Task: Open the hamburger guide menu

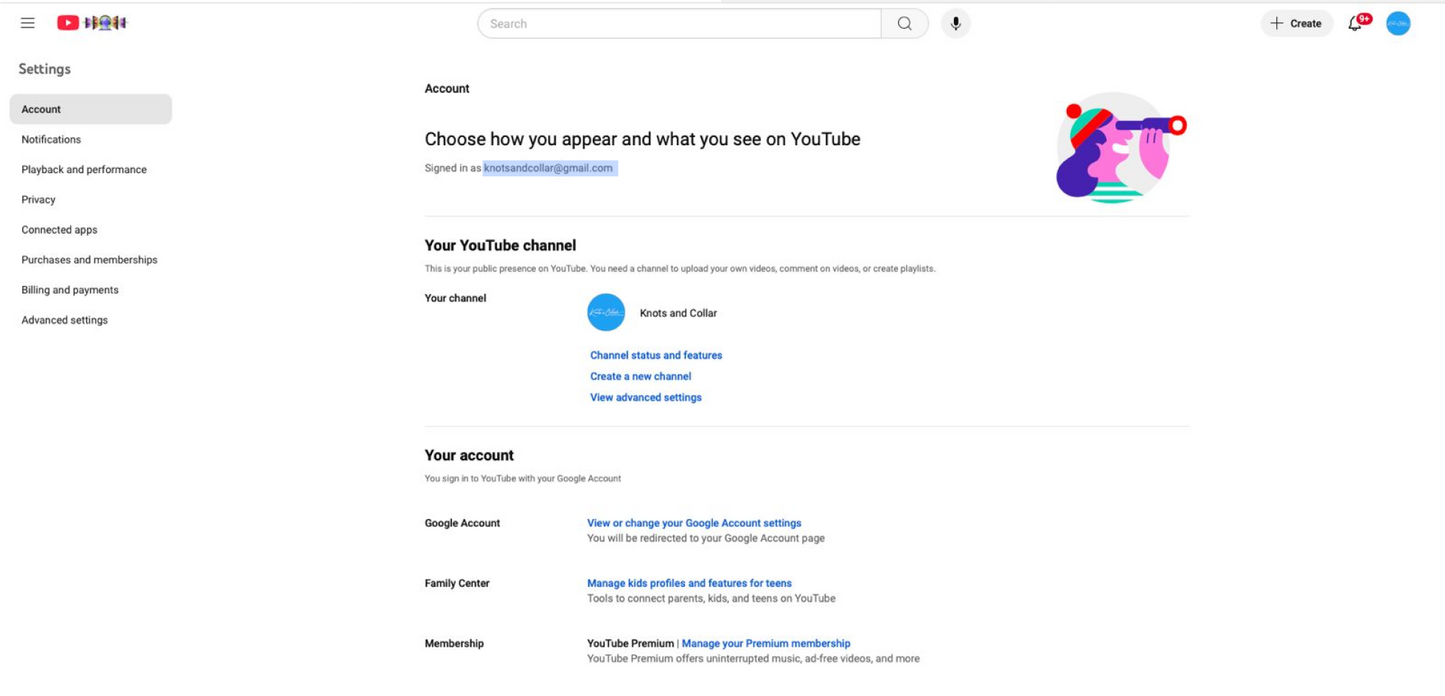Action: click(28, 23)
